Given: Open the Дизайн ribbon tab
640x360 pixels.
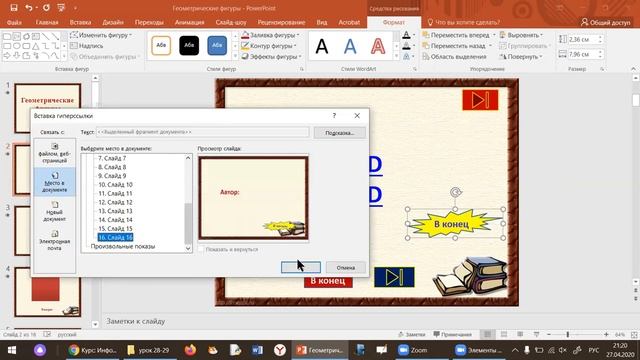Looking at the screenshot, I should point(113,22).
